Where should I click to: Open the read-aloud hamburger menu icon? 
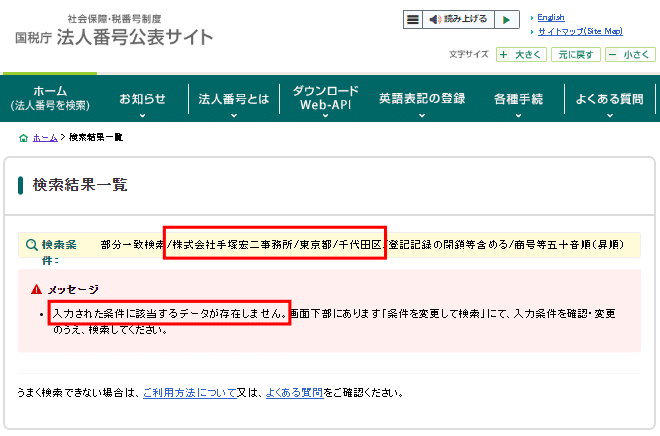tap(412, 19)
